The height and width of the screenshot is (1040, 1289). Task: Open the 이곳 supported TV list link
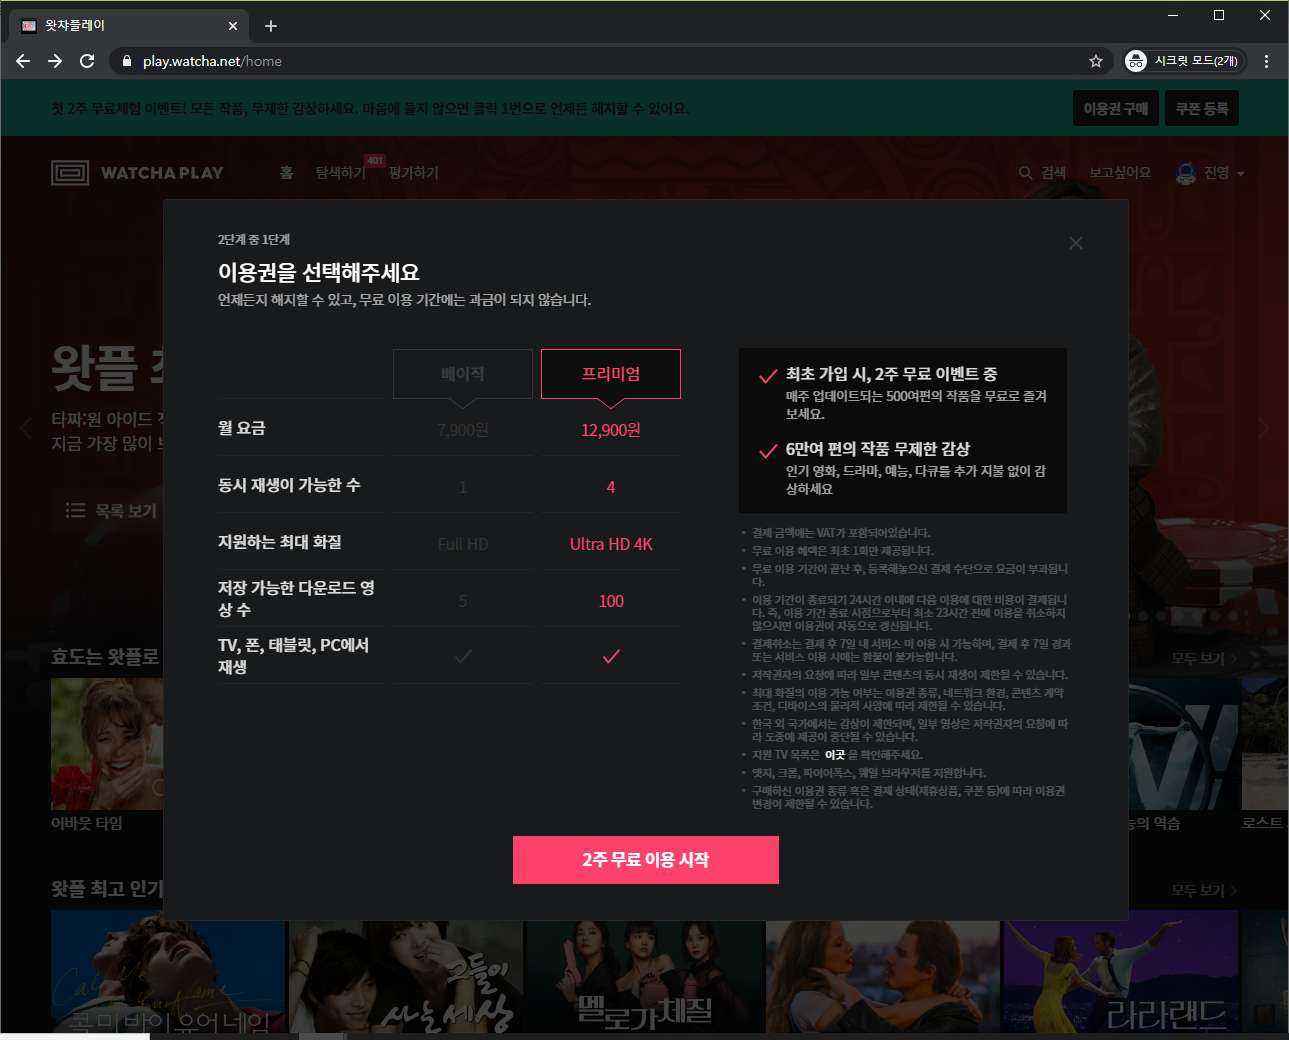point(835,755)
